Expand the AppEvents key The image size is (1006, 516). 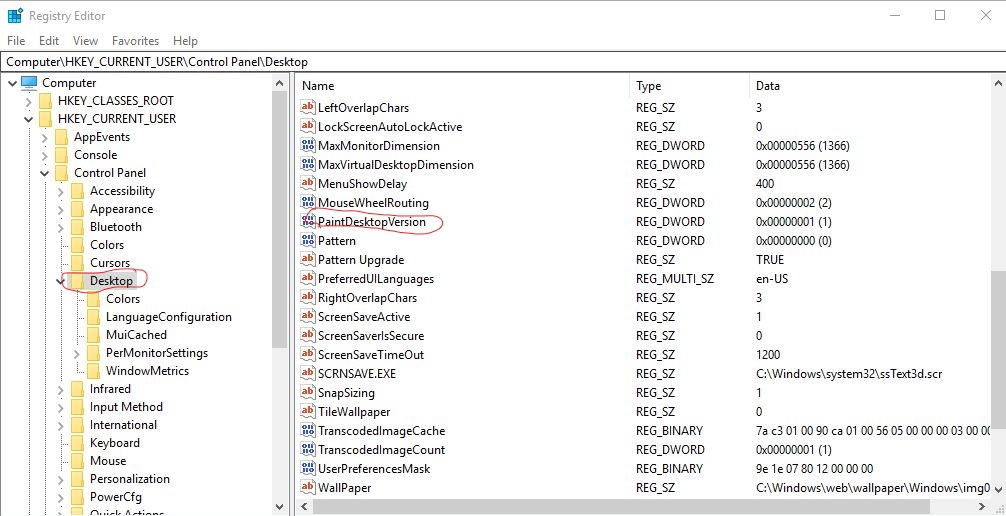[x=44, y=137]
